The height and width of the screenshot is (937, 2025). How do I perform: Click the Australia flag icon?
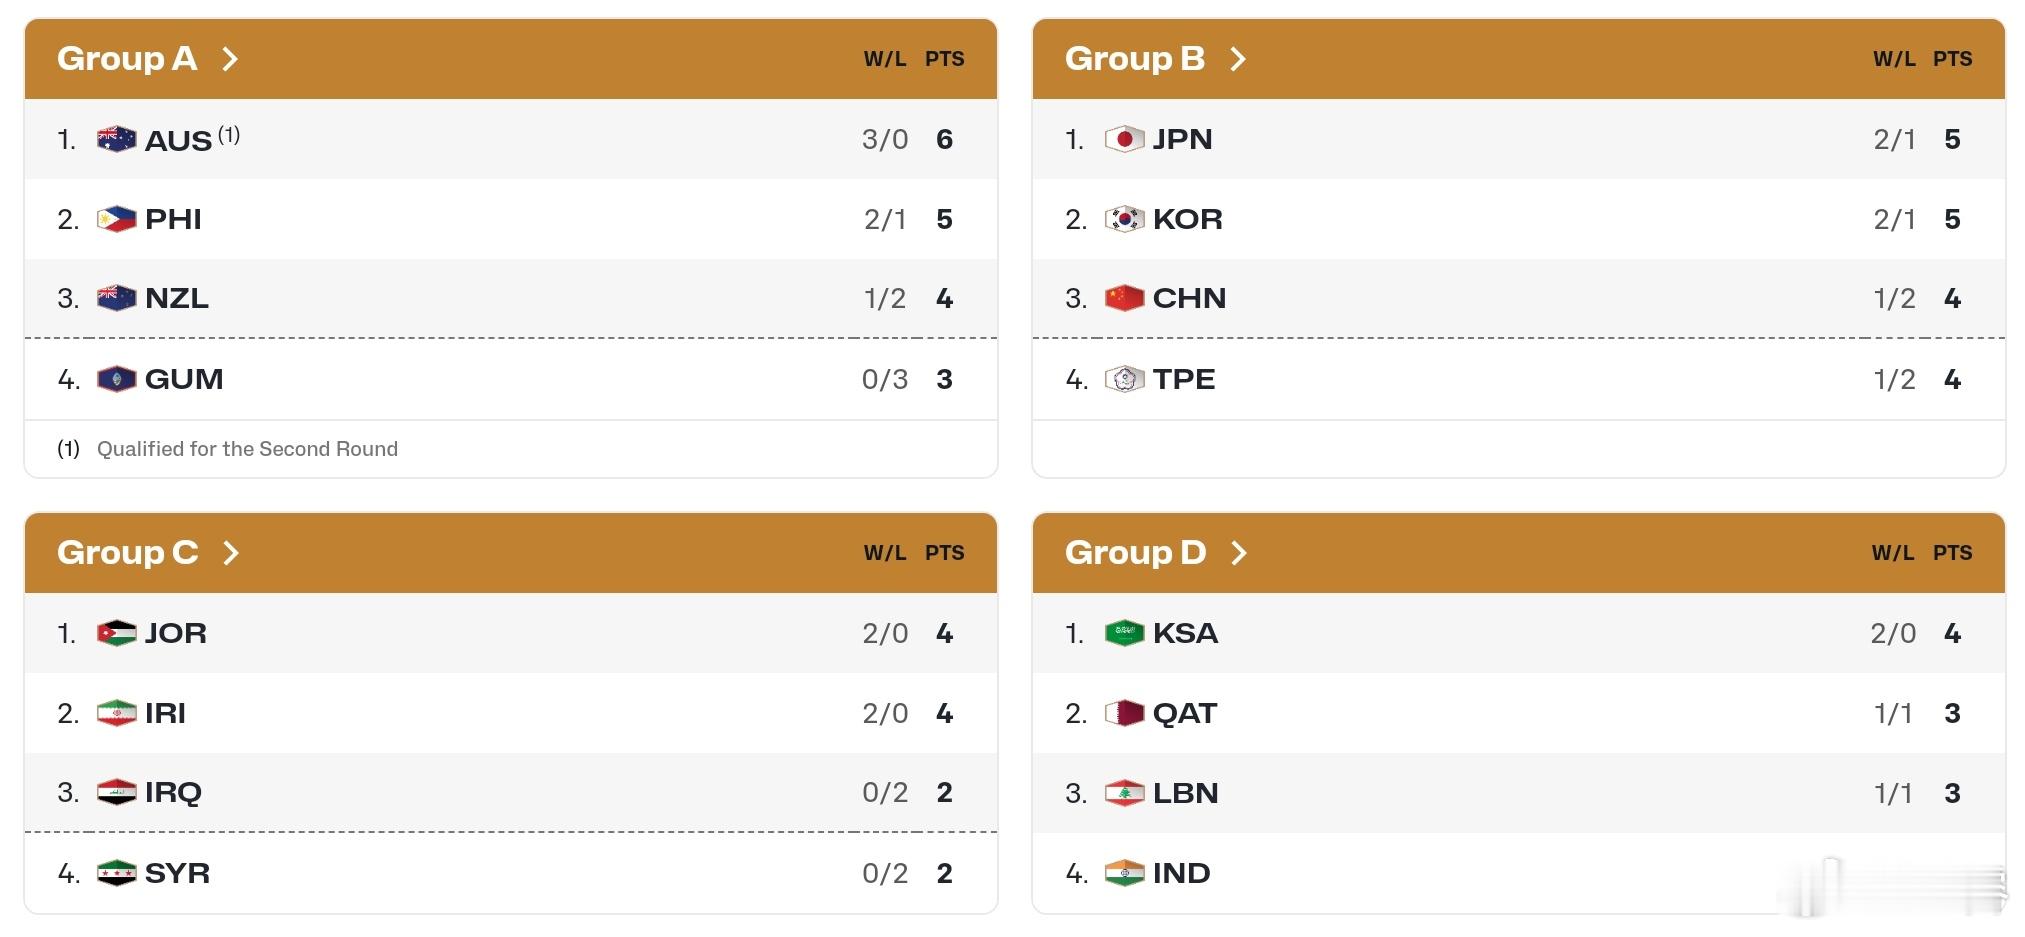(116, 139)
